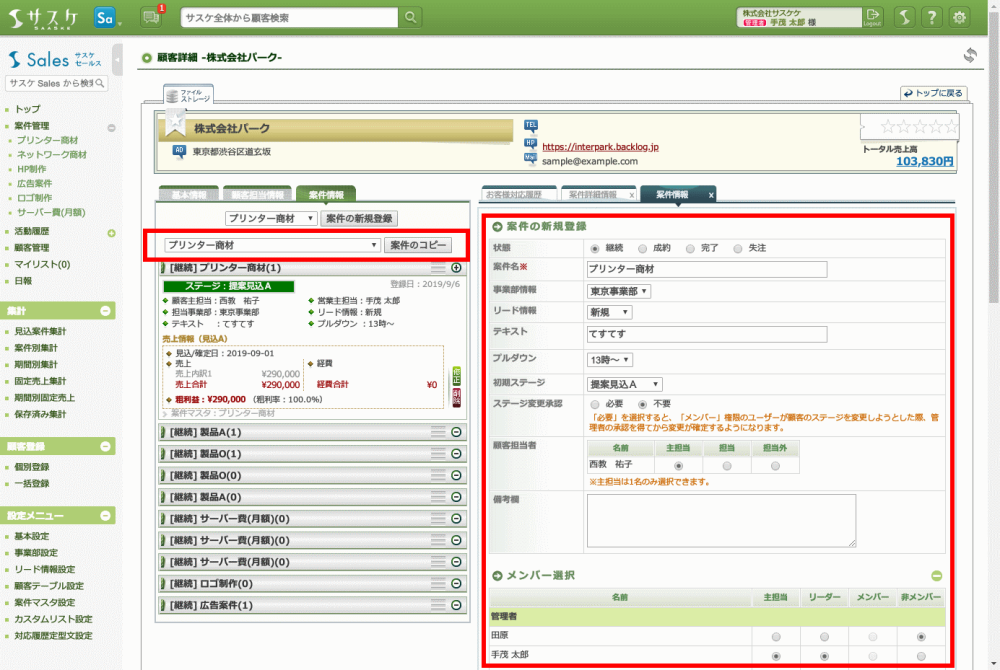This screenshot has height=670, width=1000.
Task: Set 田原 as リーダー radio button
Action: [823, 636]
